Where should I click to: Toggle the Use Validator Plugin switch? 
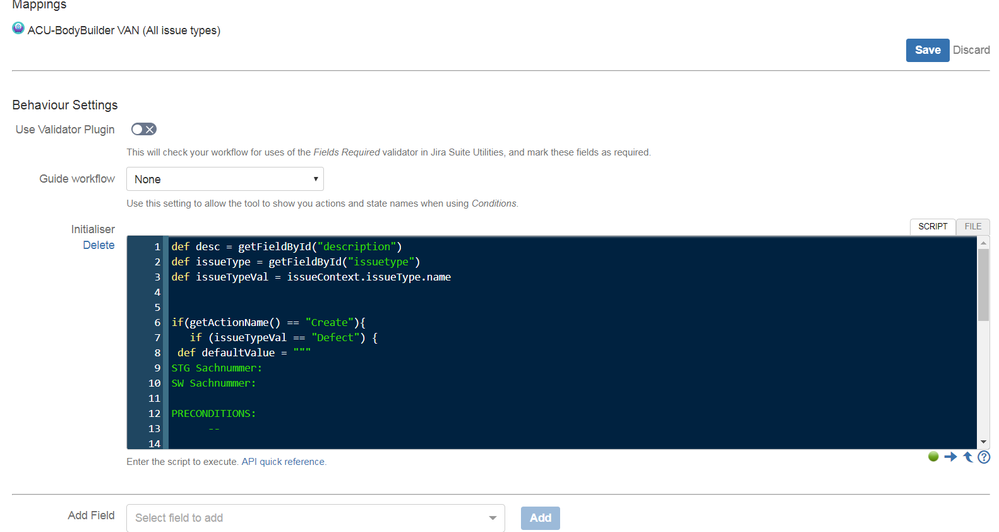click(x=143, y=129)
